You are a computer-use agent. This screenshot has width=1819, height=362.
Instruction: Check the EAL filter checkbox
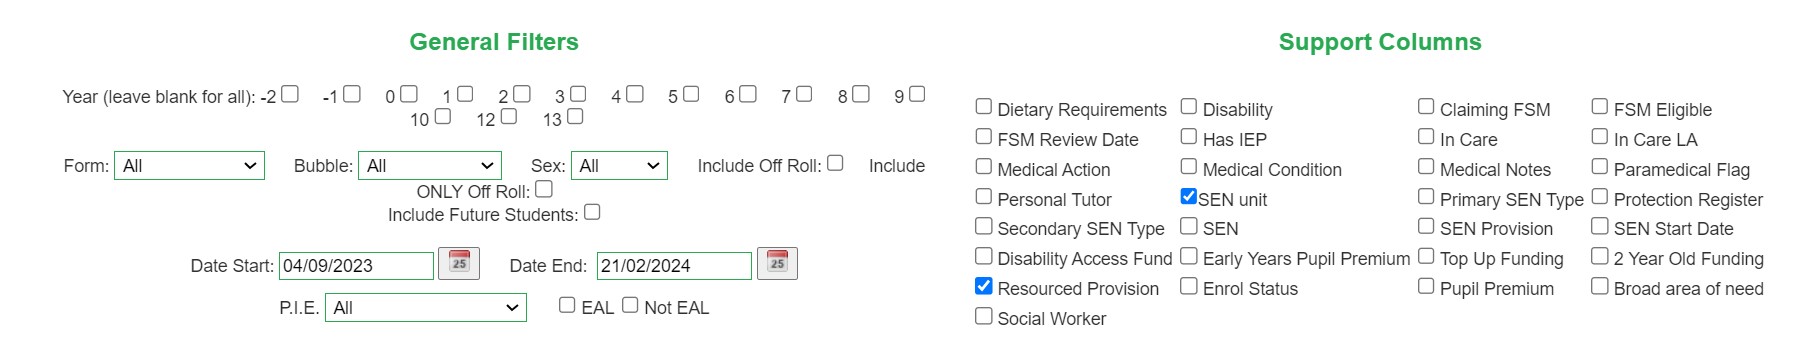click(567, 305)
